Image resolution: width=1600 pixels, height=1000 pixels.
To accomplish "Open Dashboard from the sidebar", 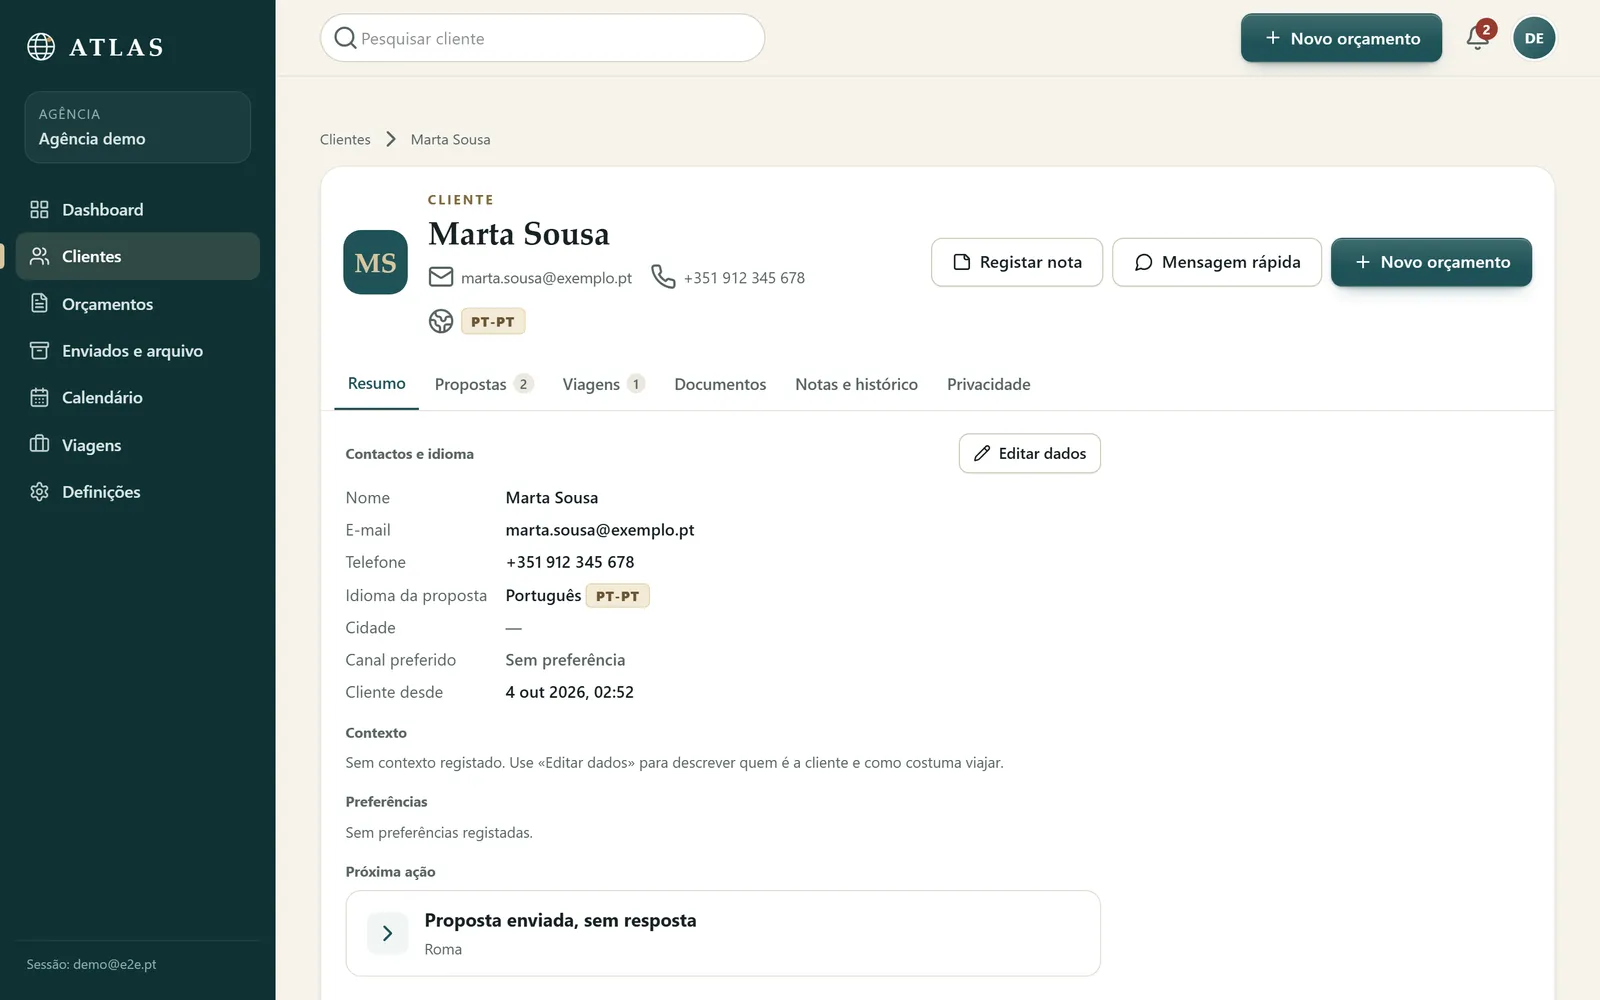I will click(x=138, y=210).
